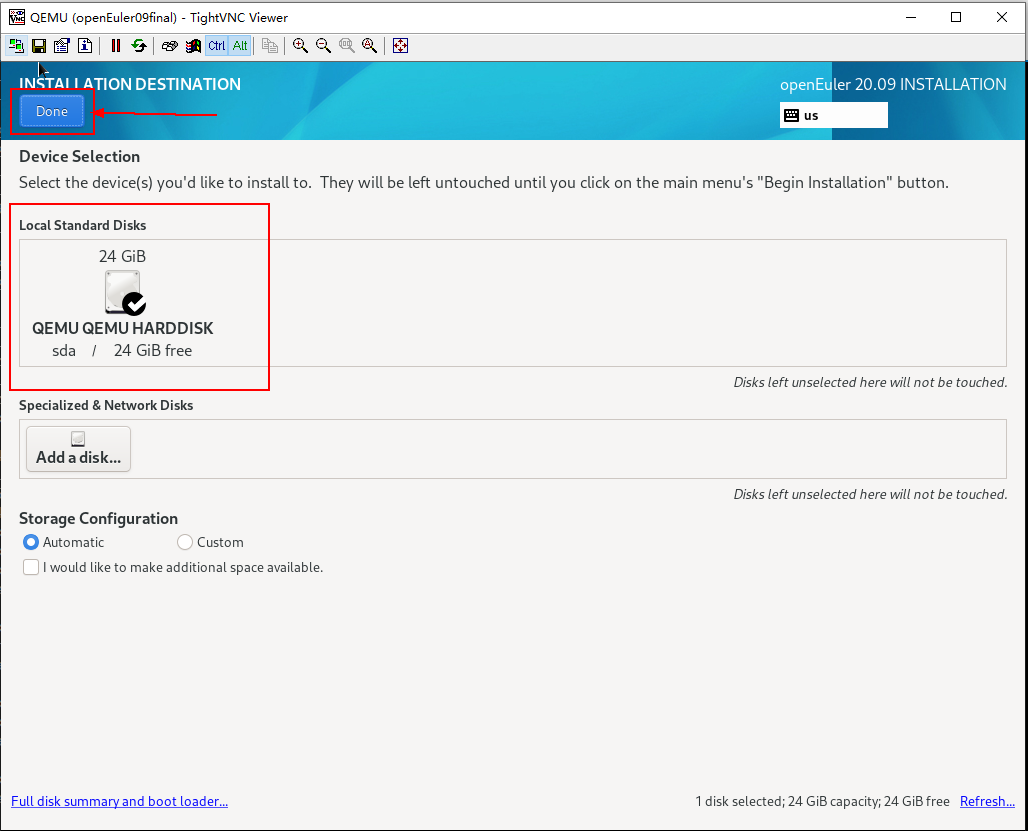The height and width of the screenshot is (831, 1028).
Task: Click the zoom out magnifier icon
Action: (323, 46)
